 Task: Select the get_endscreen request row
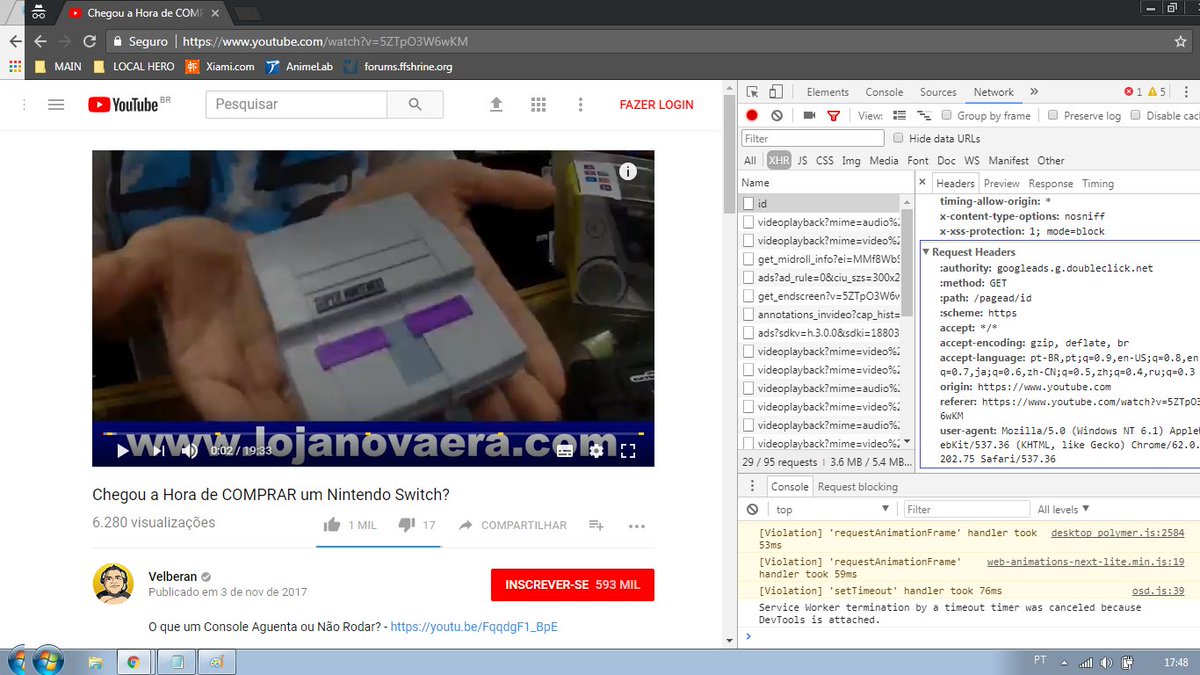coord(820,296)
